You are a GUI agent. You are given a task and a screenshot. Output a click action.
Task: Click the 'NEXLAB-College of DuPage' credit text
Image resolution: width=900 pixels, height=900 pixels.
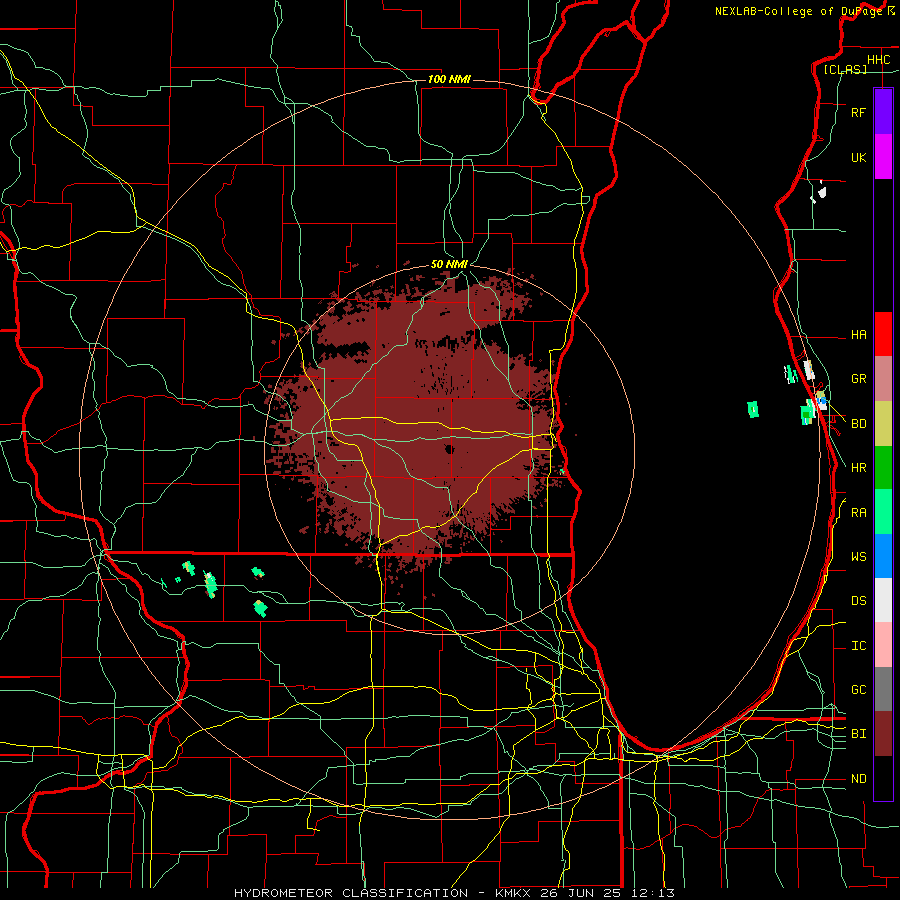[x=798, y=11]
